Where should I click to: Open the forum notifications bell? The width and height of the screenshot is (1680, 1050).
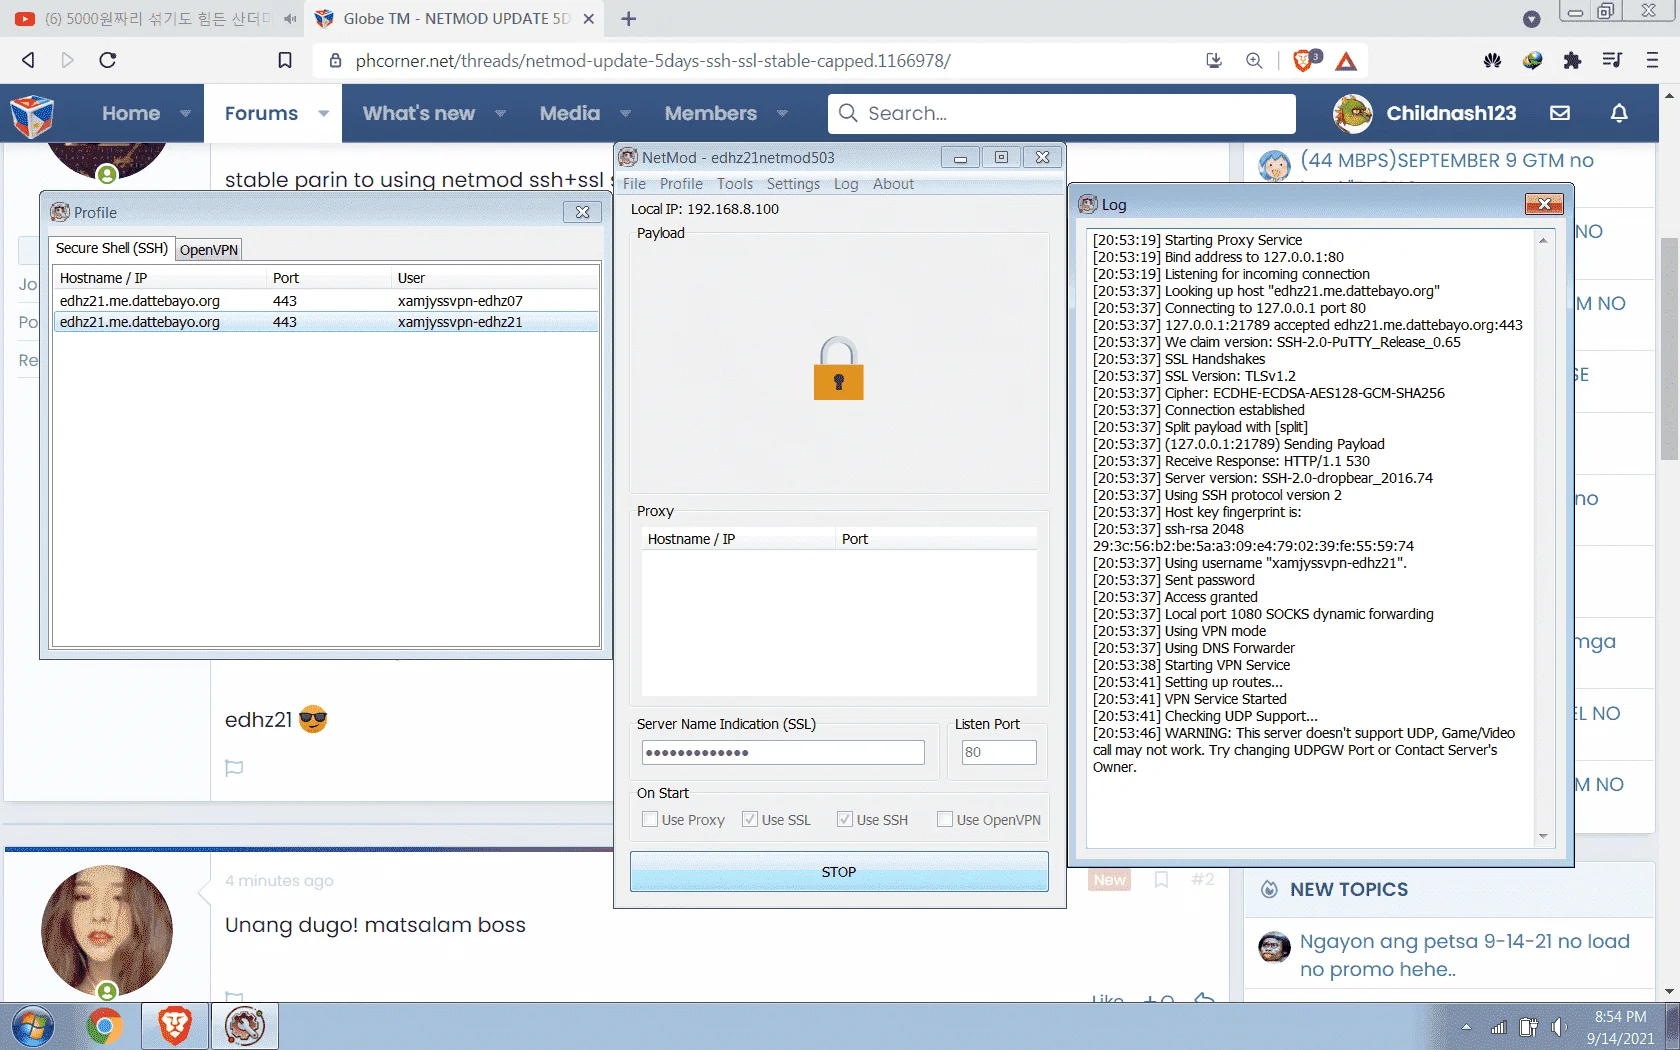coord(1619,113)
